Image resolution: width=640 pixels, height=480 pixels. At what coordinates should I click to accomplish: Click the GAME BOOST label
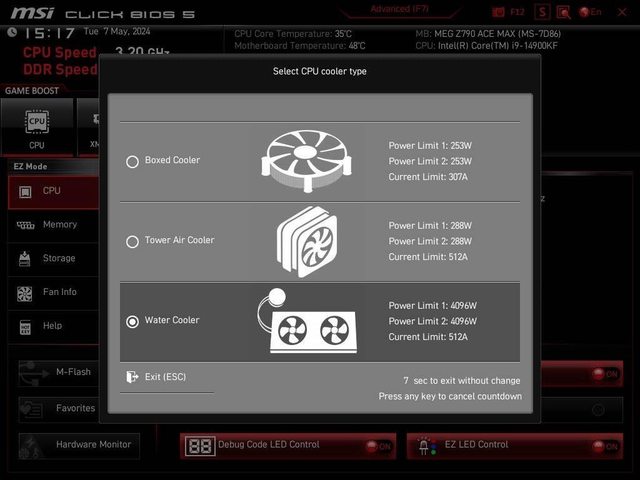(32, 91)
